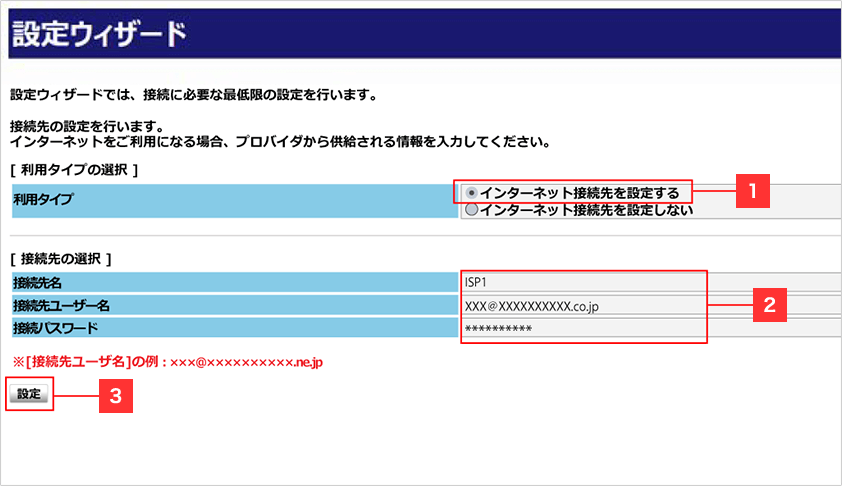Click the red callout marker 1
Viewport: 842px width, 486px height.
click(753, 190)
